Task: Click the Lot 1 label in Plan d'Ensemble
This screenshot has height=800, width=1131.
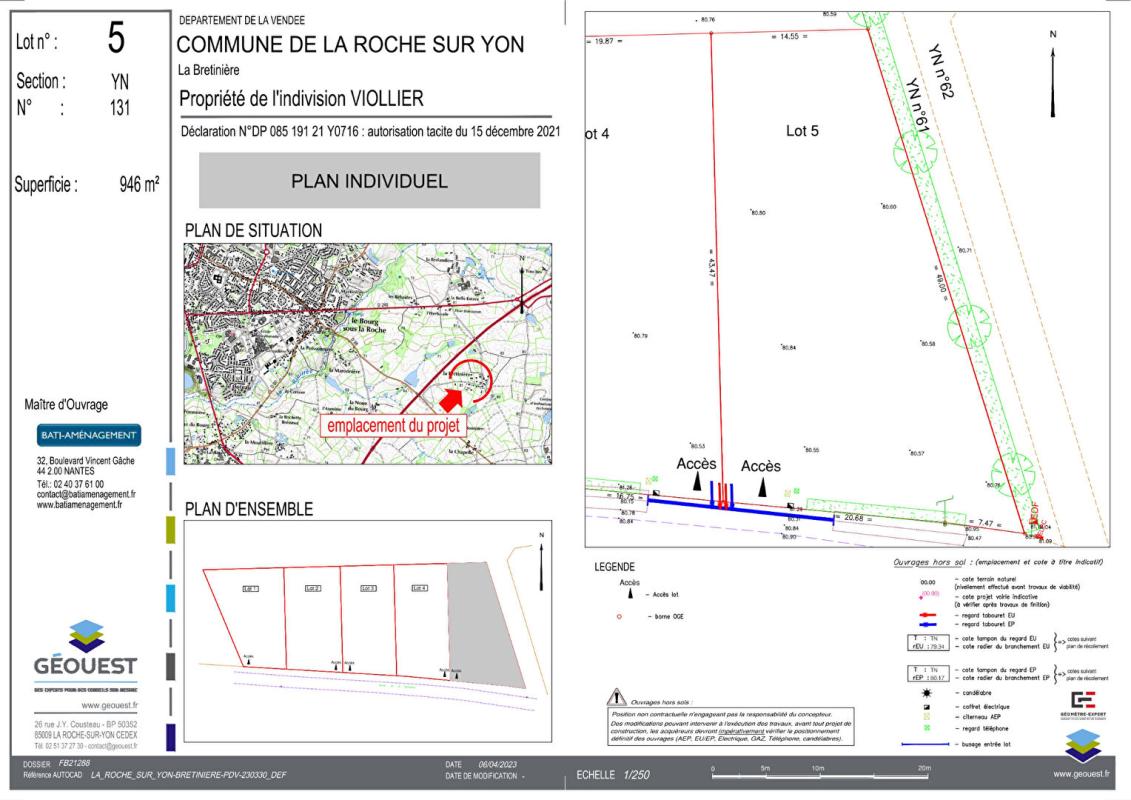Action: (x=251, y=589)
